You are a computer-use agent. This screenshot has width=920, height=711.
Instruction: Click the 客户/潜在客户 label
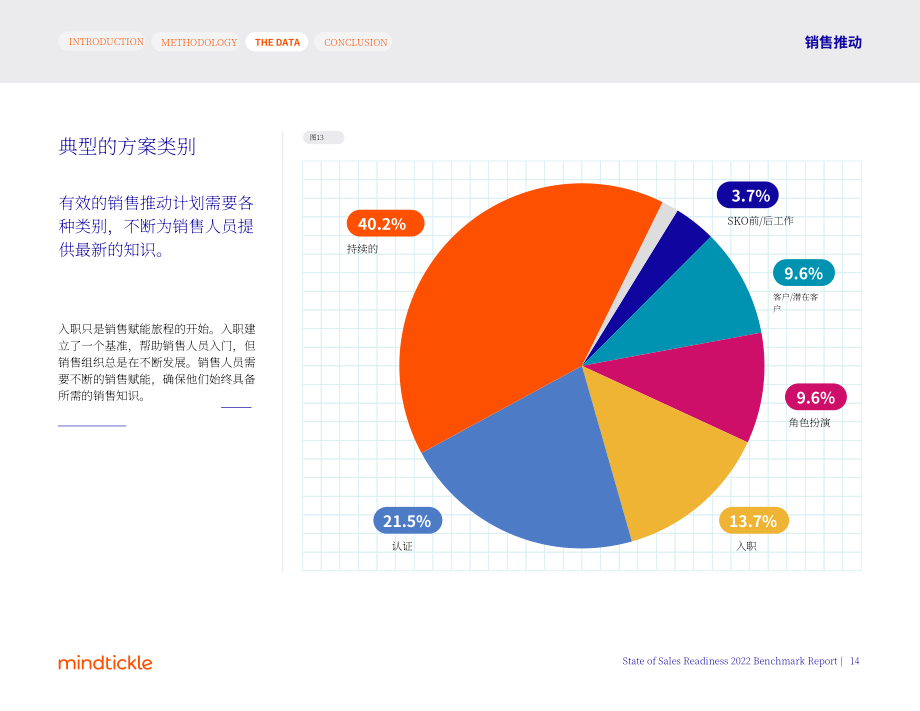796,302
